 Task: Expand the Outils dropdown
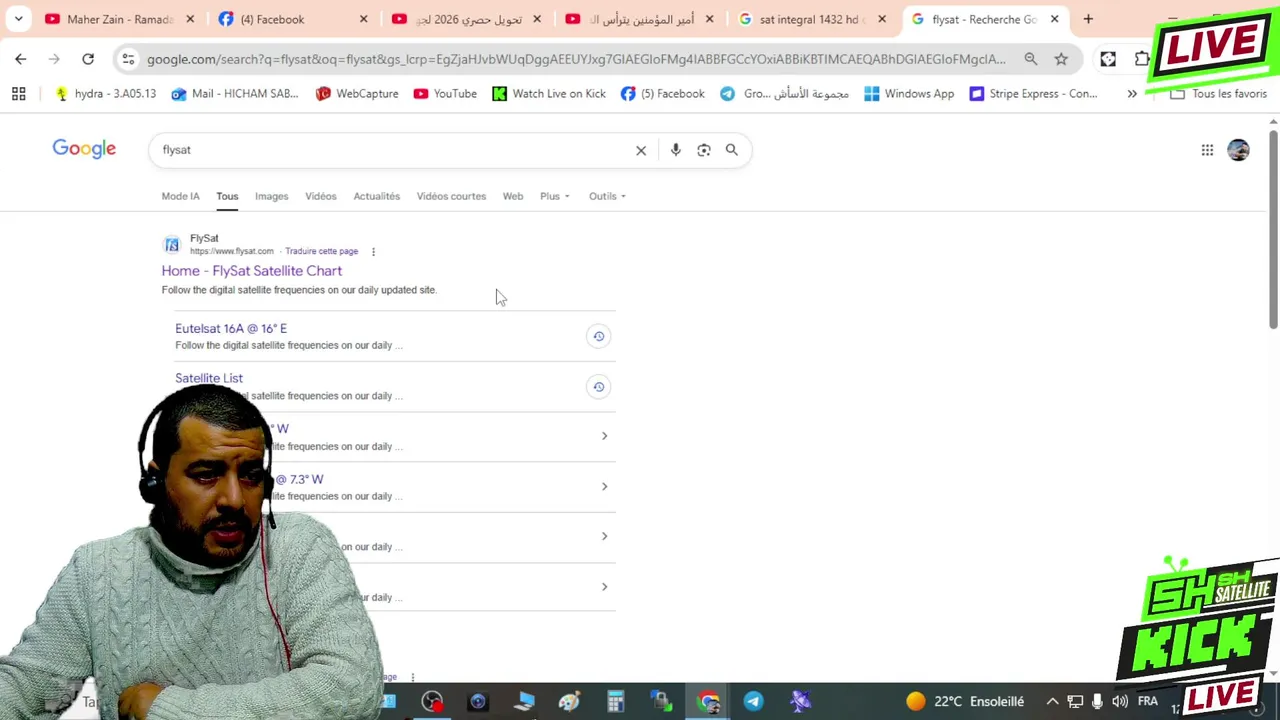(x=607, y=196)
